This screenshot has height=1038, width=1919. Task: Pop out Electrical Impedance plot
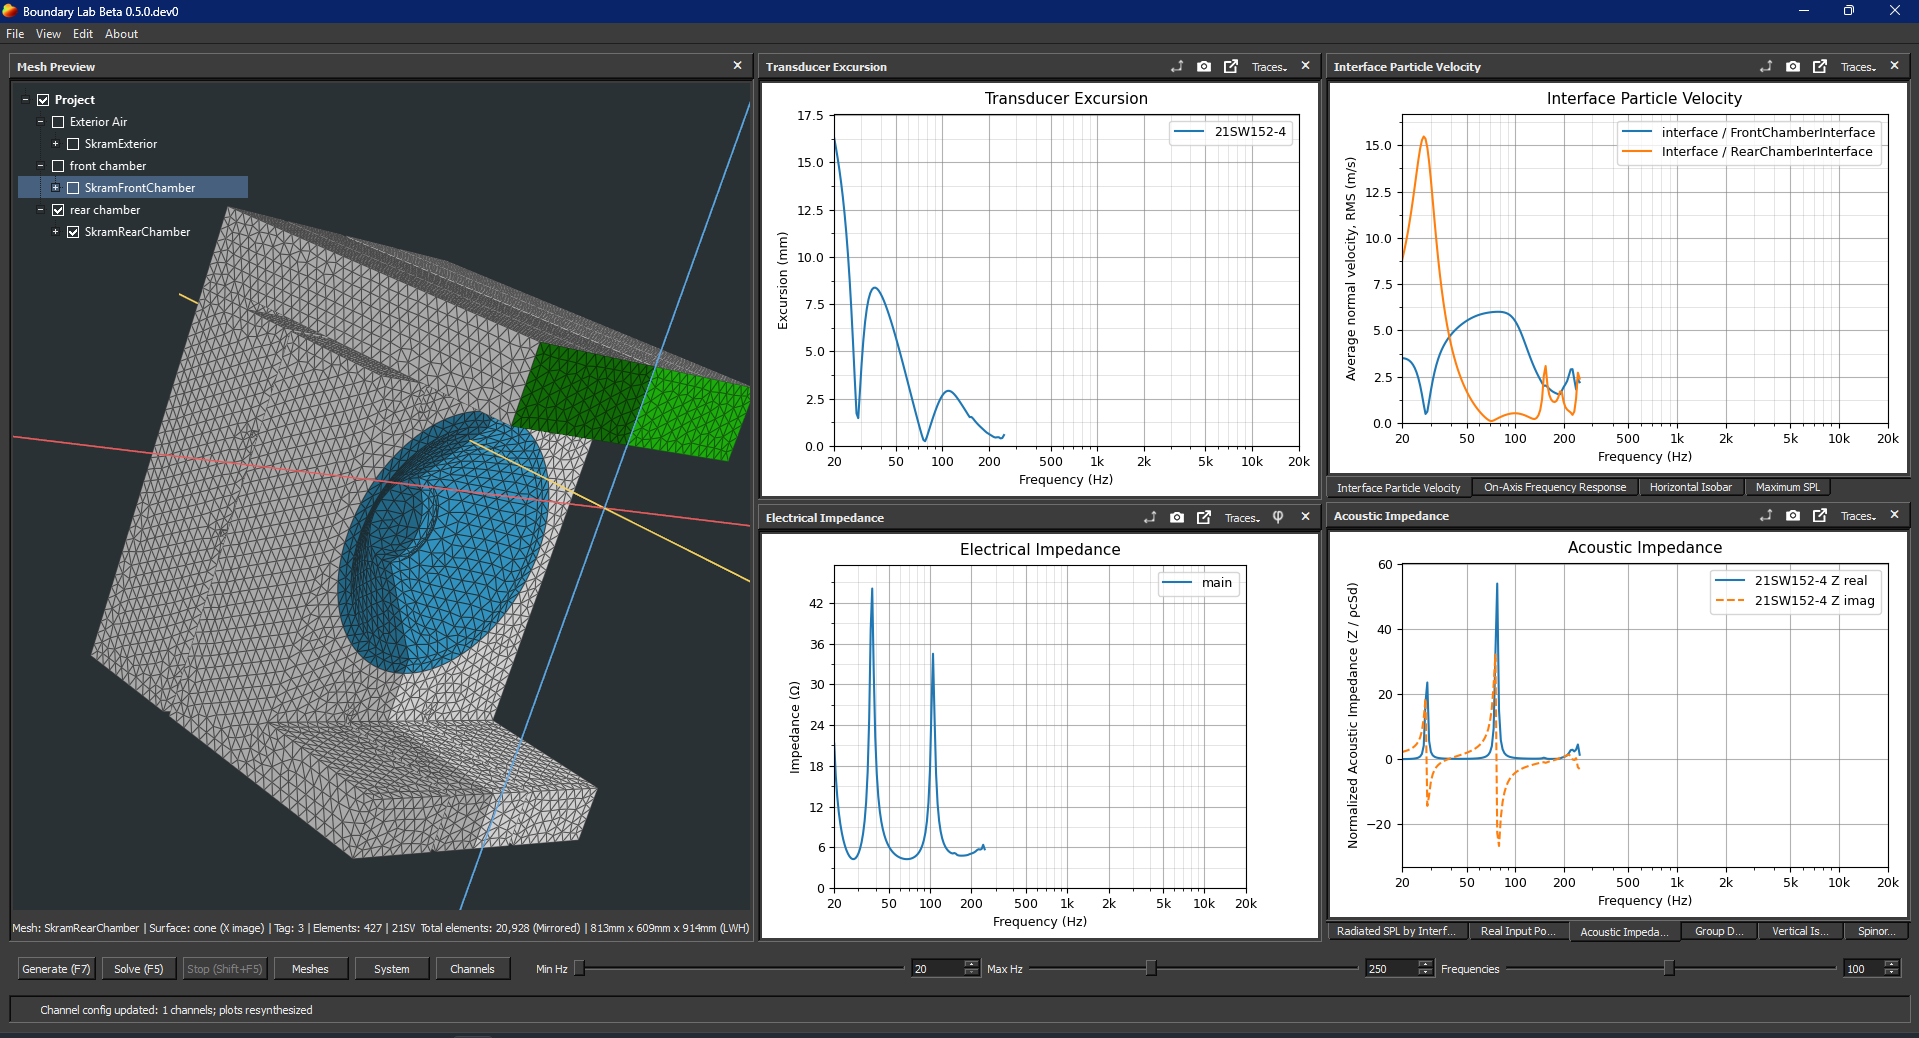pyautogui.click(x=1204, y=517)
